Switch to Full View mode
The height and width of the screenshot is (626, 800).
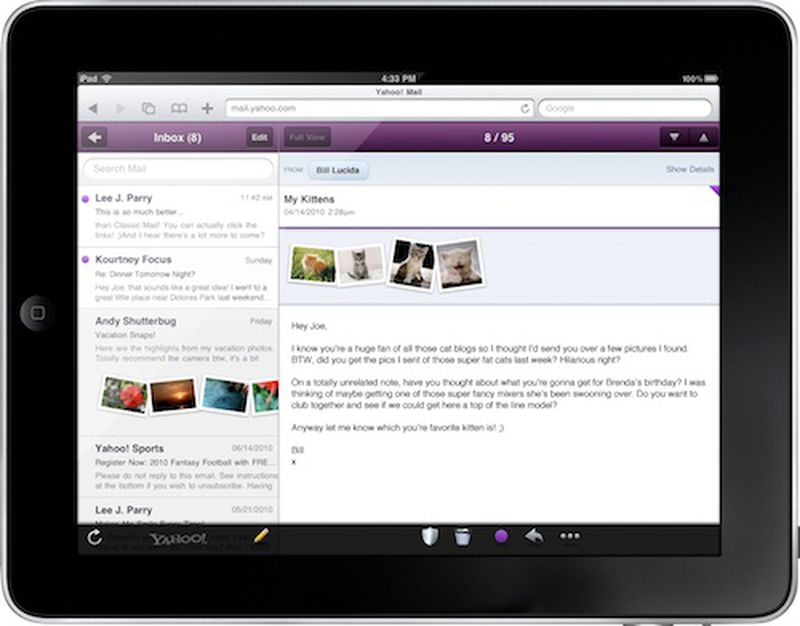pos(306,137)
